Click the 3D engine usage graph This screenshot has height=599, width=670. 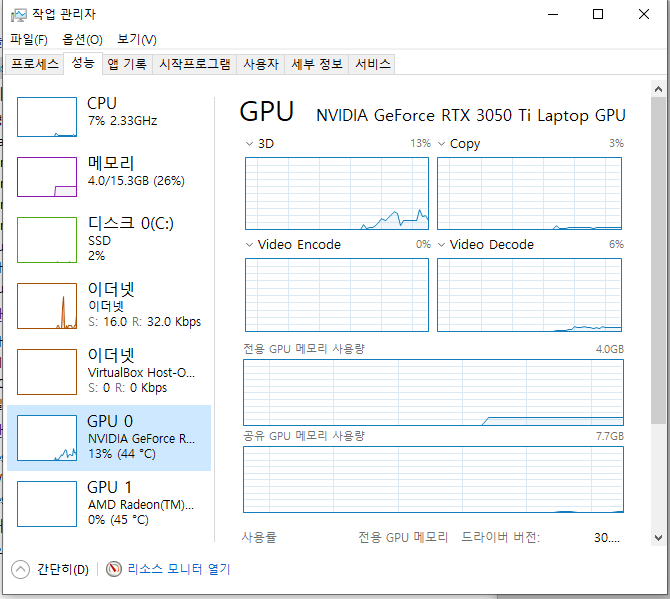(337, 194)
